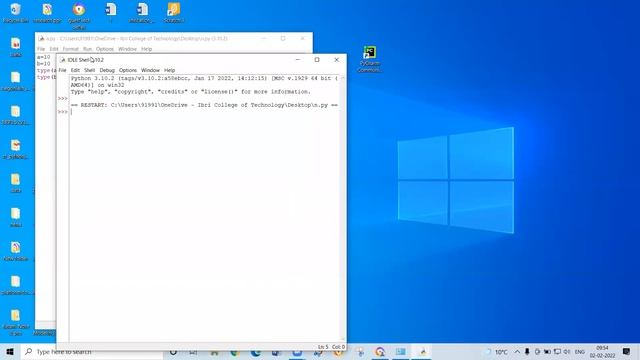Click the microphone tray icon
This screenshot has height=360, width=640.
click(x=527, y=351)
